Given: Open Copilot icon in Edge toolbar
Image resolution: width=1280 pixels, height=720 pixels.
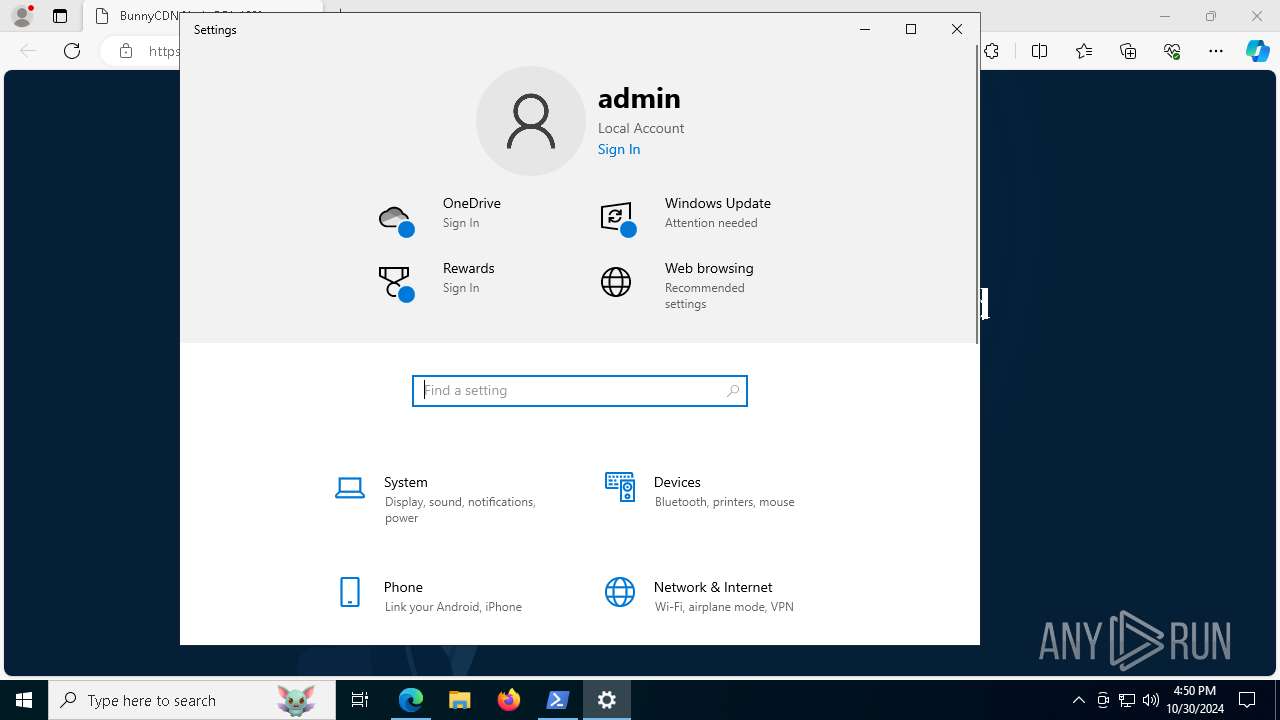Looking at the screenshot, I should pyautogui.click(x=1257, y=51).
